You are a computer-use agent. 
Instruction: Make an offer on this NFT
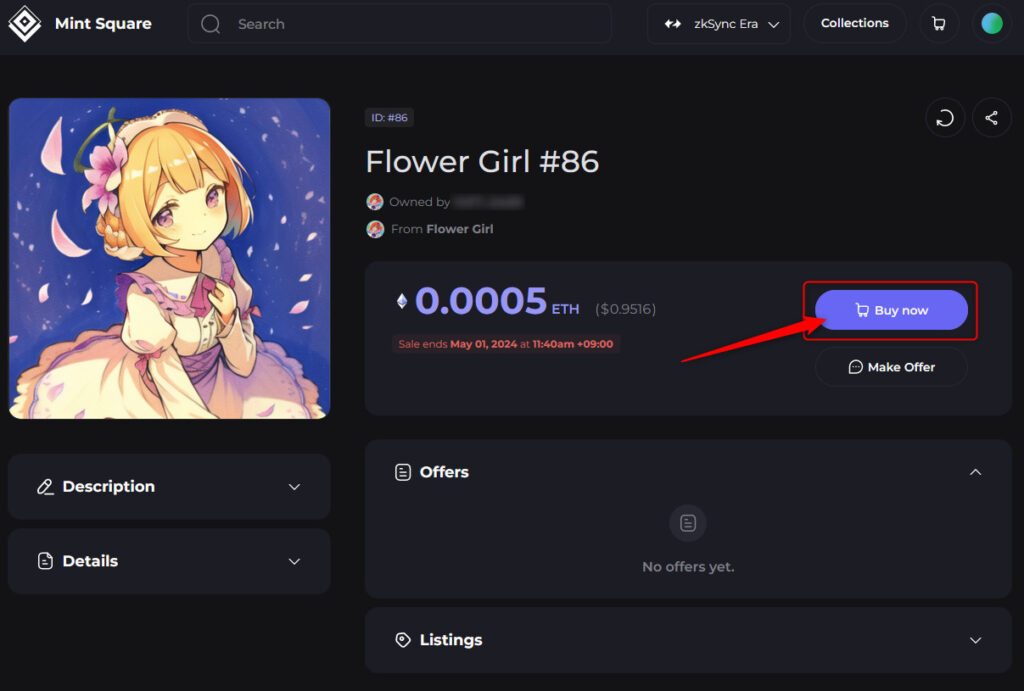(x=891, y=367)
